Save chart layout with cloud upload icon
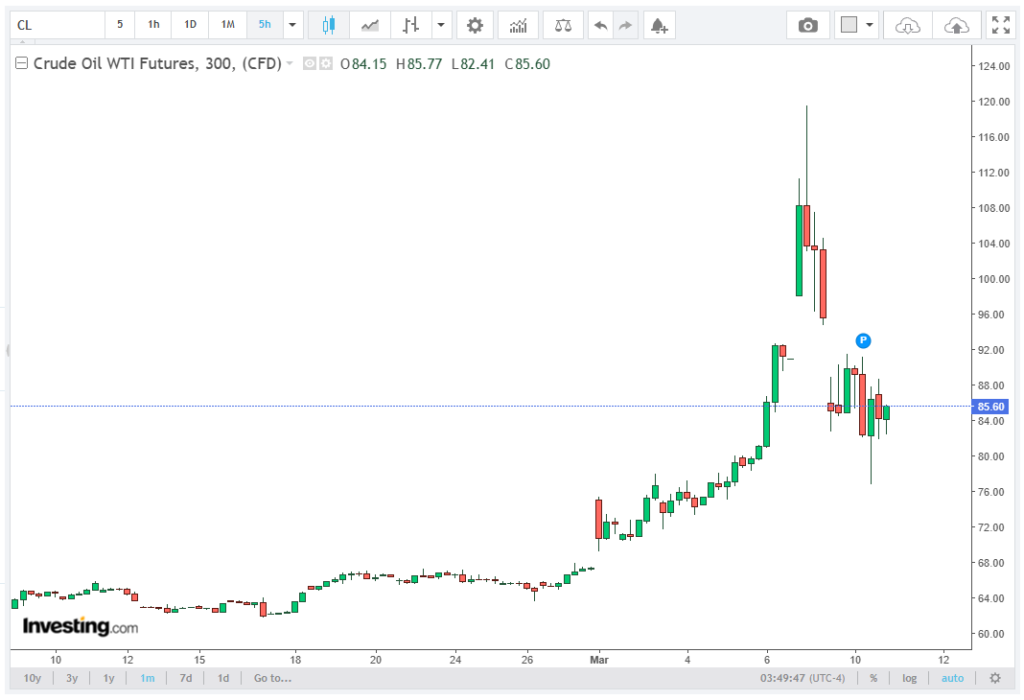Viewport: 1024px width, 700px height. pos(956,24)
